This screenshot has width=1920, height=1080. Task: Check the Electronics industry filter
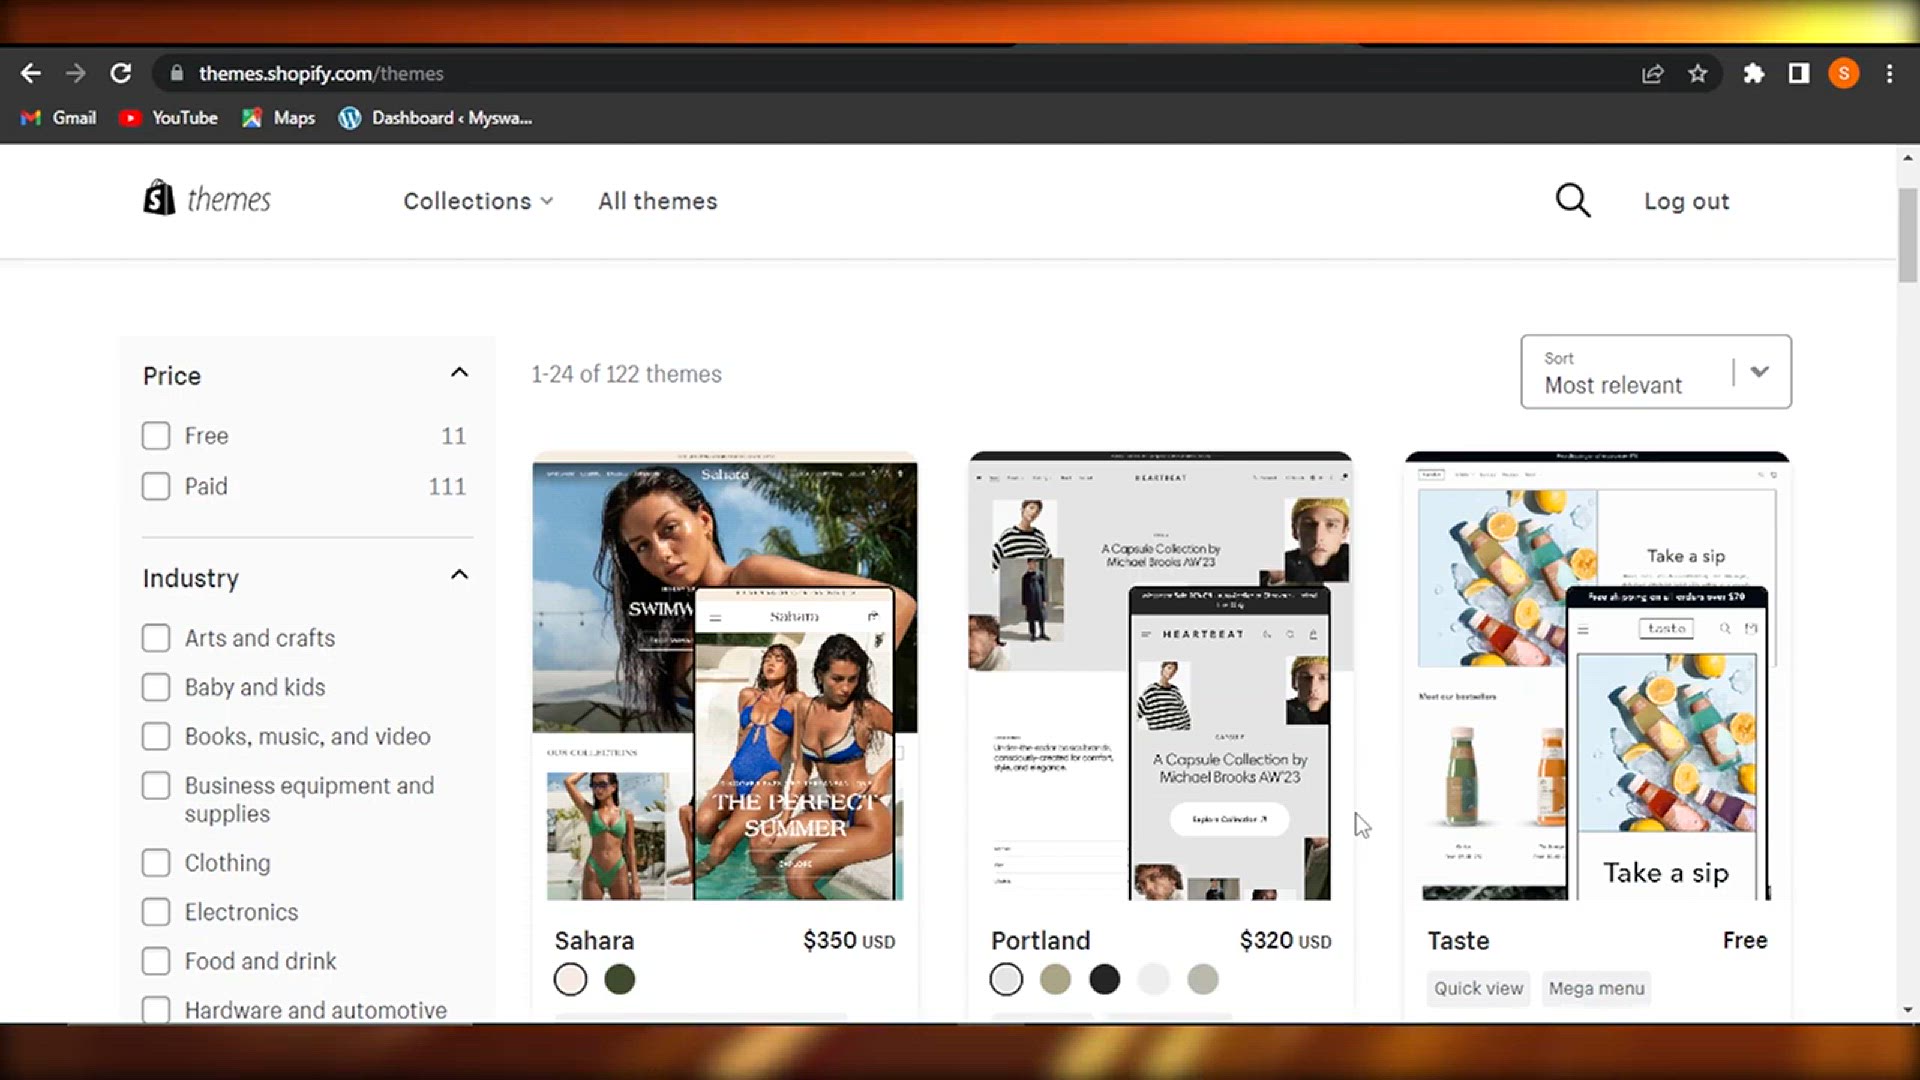click(156, 912)
